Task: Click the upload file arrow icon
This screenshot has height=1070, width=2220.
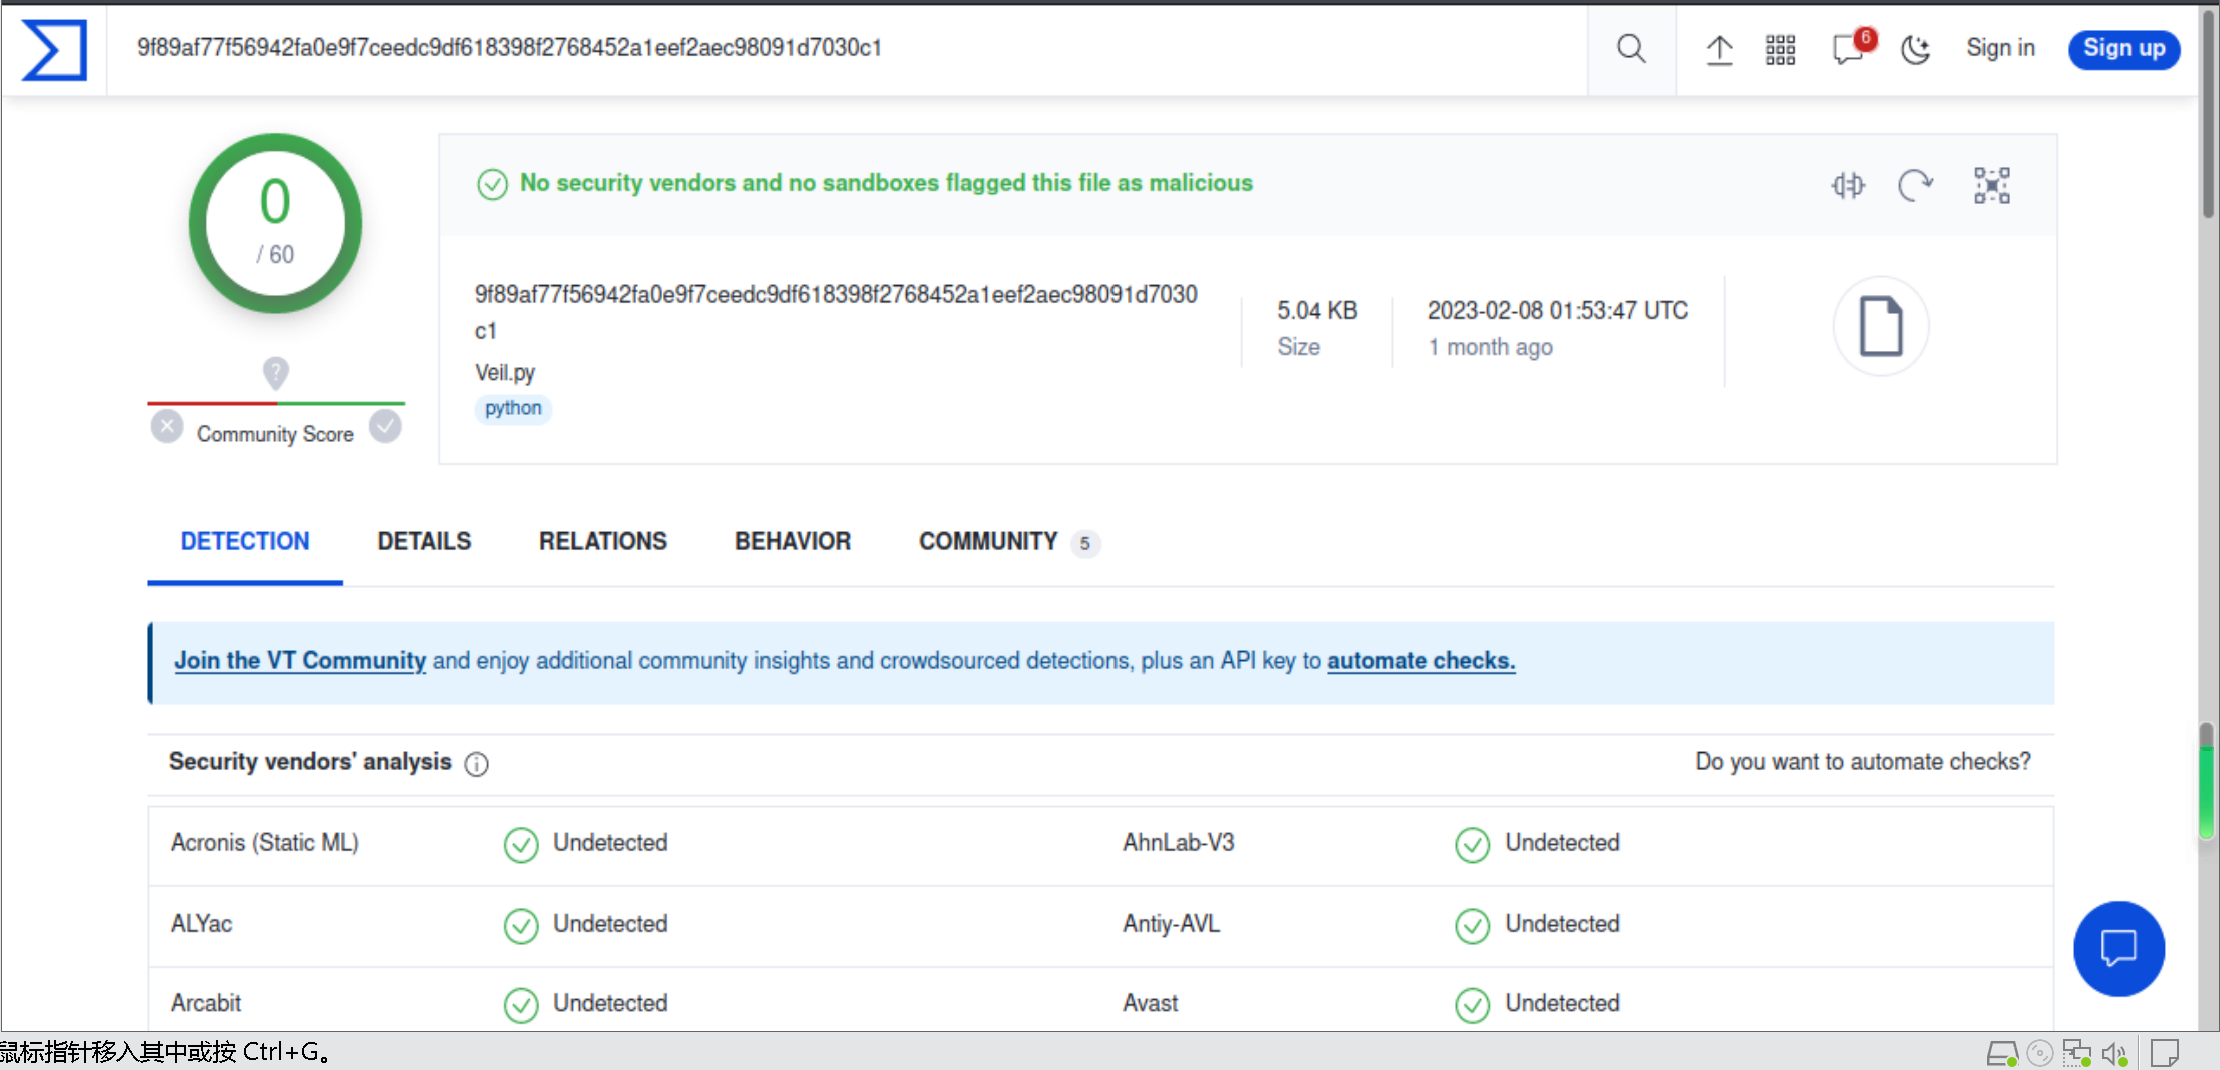Action: (1719, 49)
